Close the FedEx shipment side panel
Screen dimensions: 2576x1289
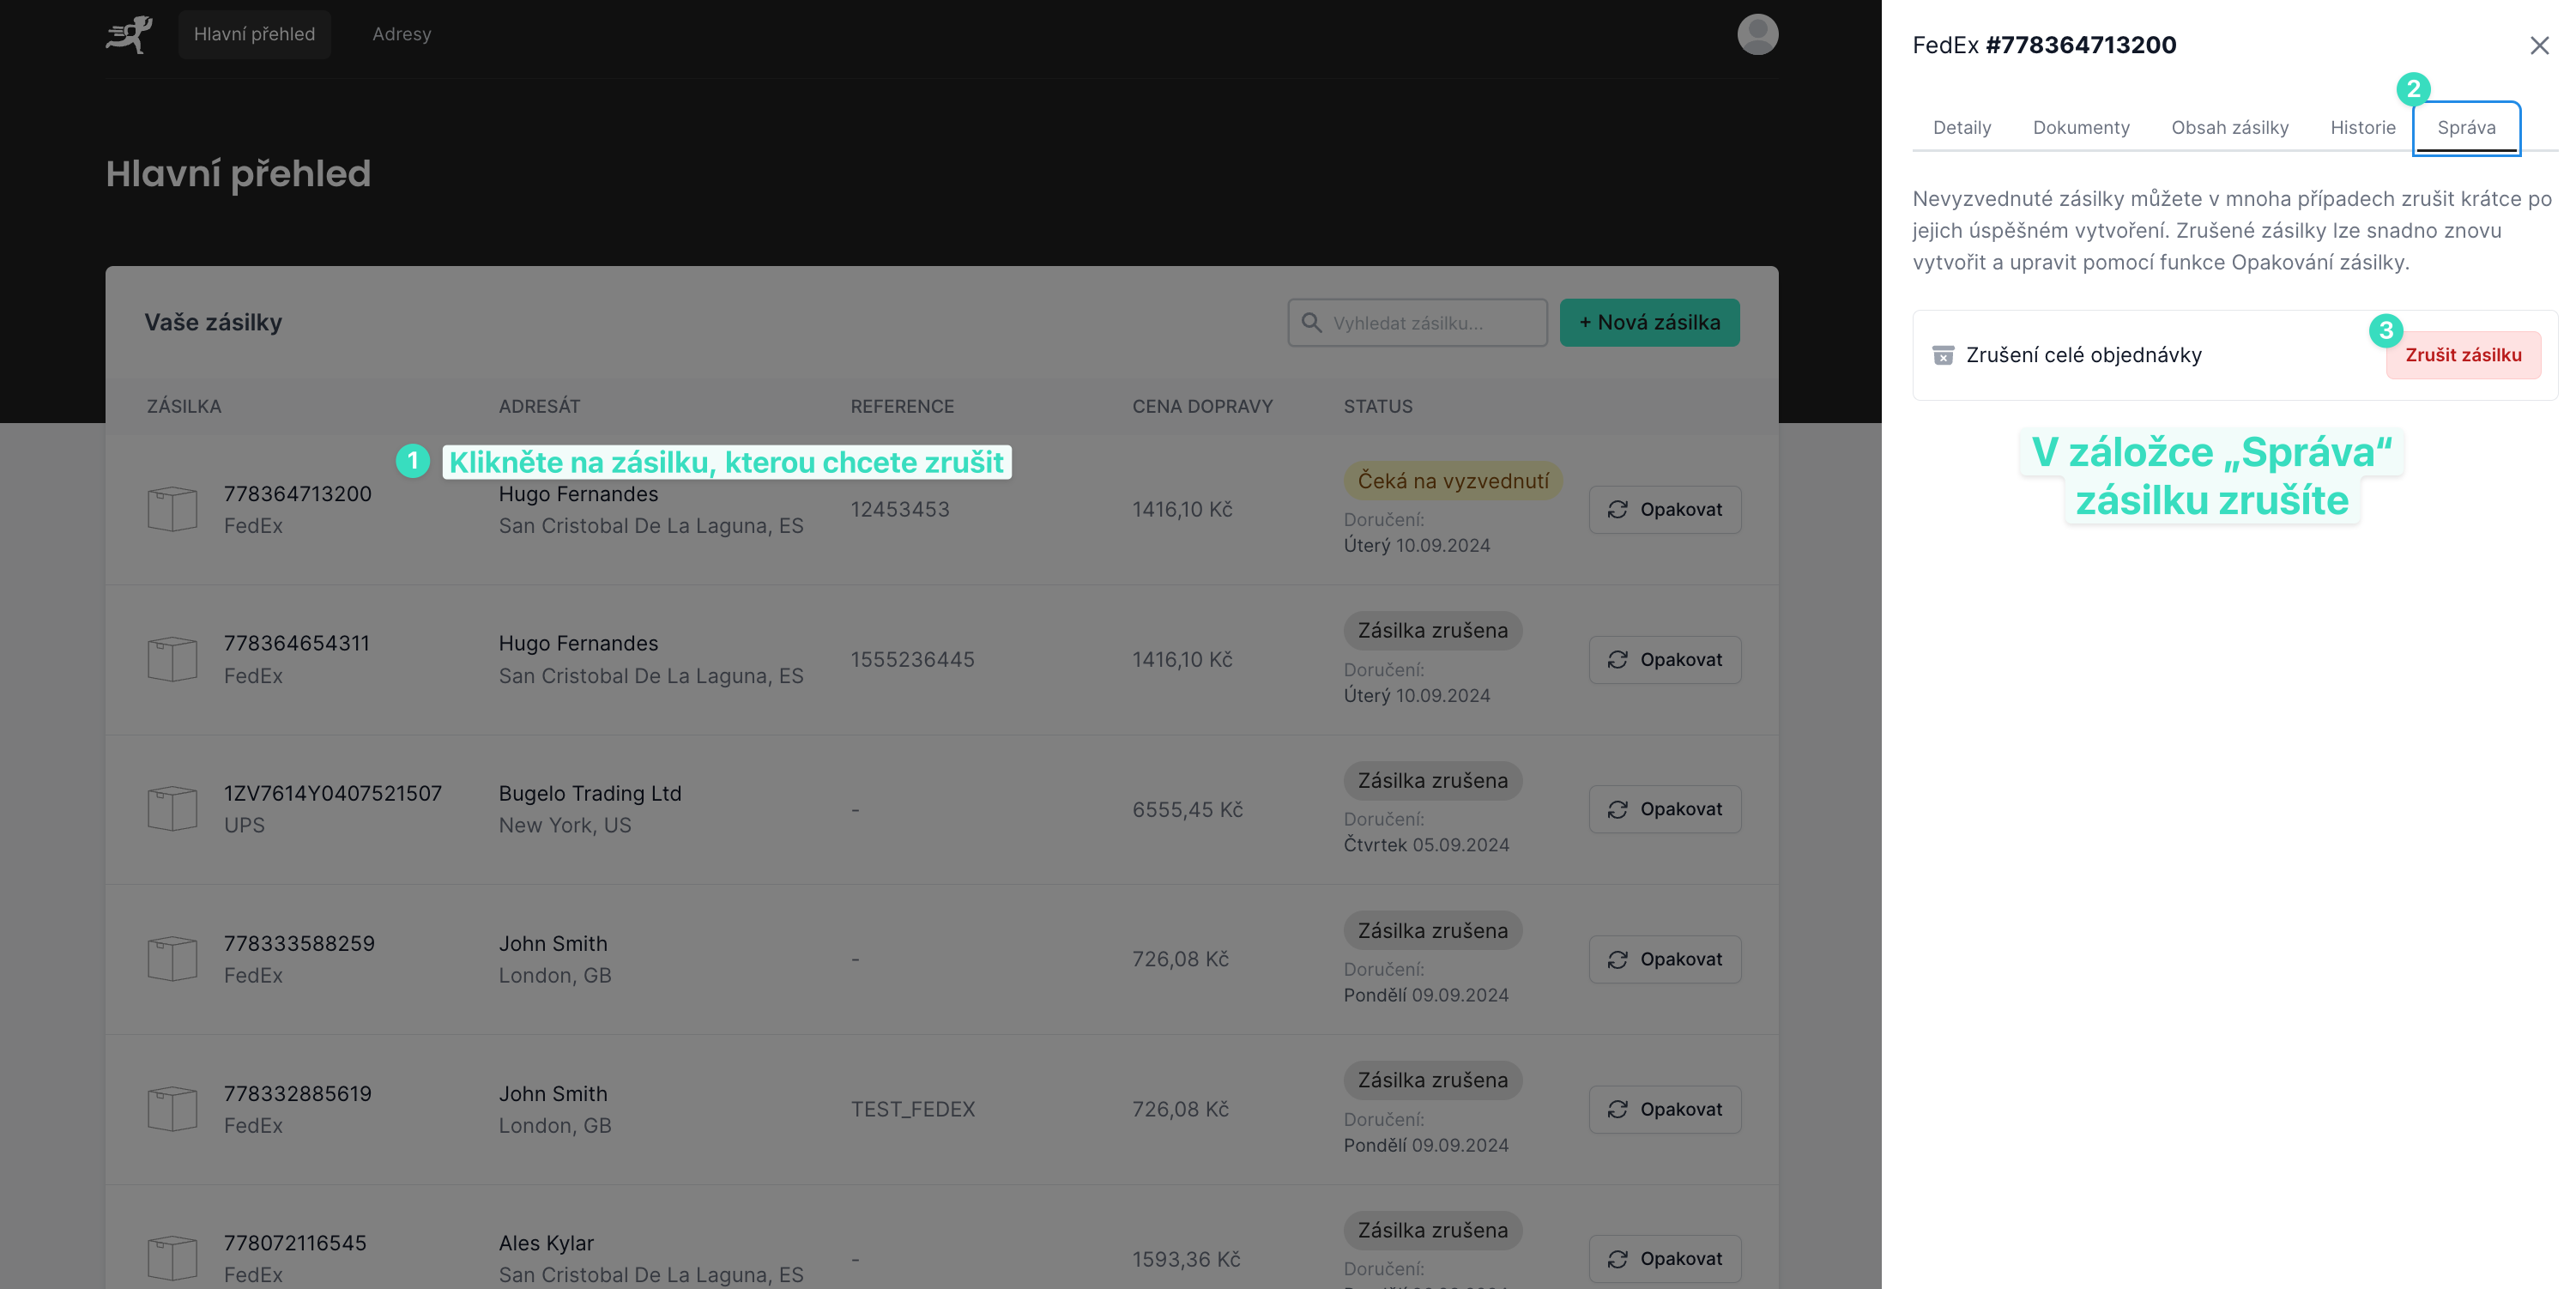point(2539,46)
